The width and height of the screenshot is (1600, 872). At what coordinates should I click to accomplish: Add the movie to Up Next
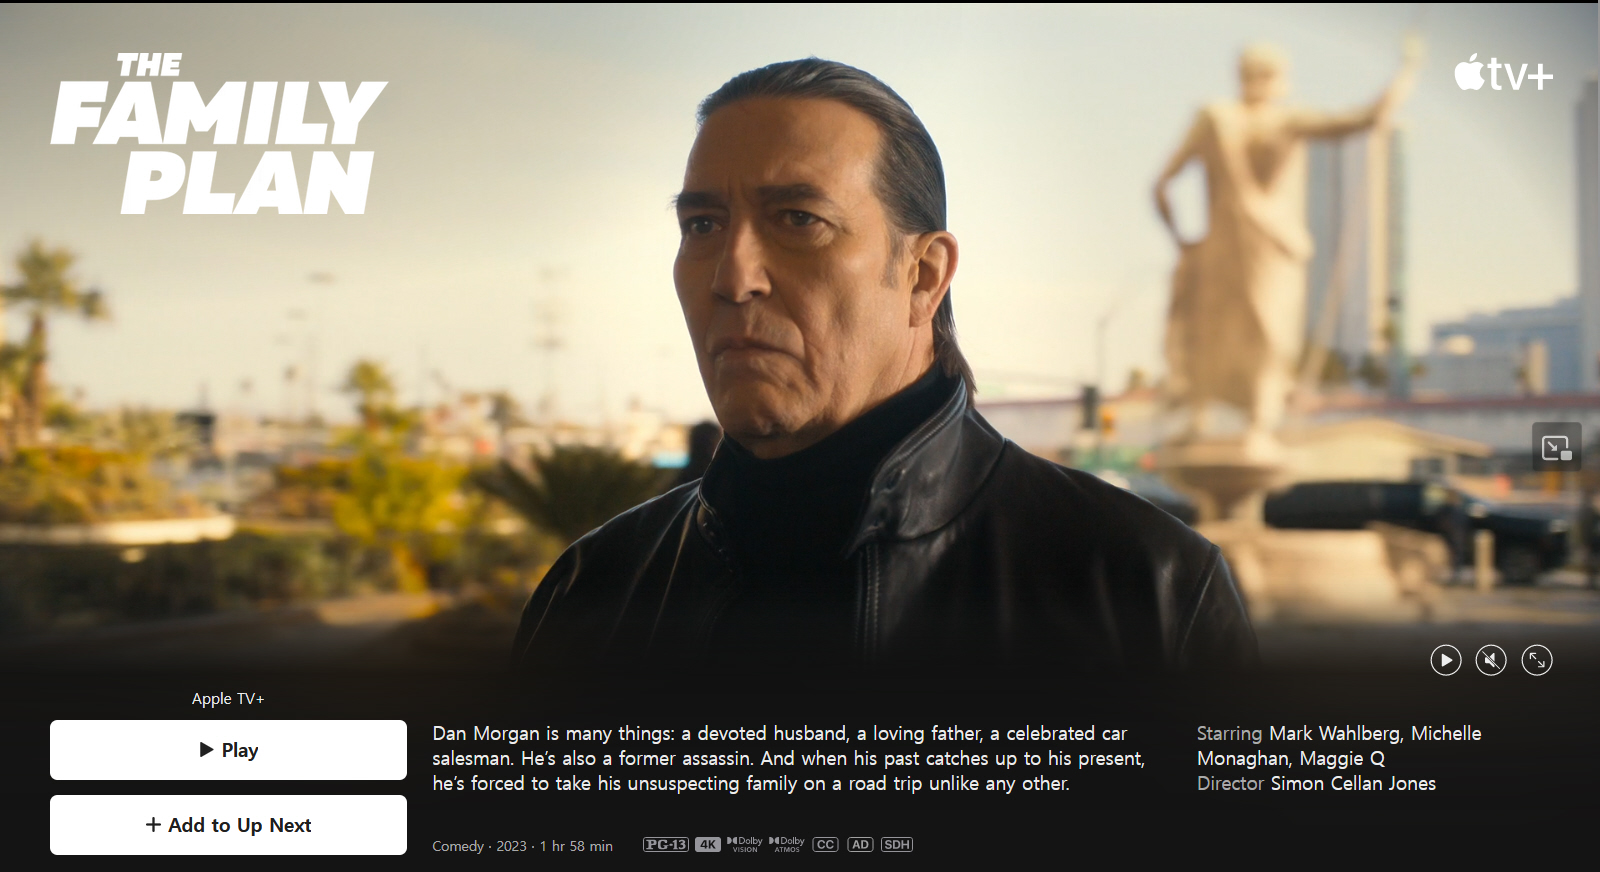coord(228,825)
